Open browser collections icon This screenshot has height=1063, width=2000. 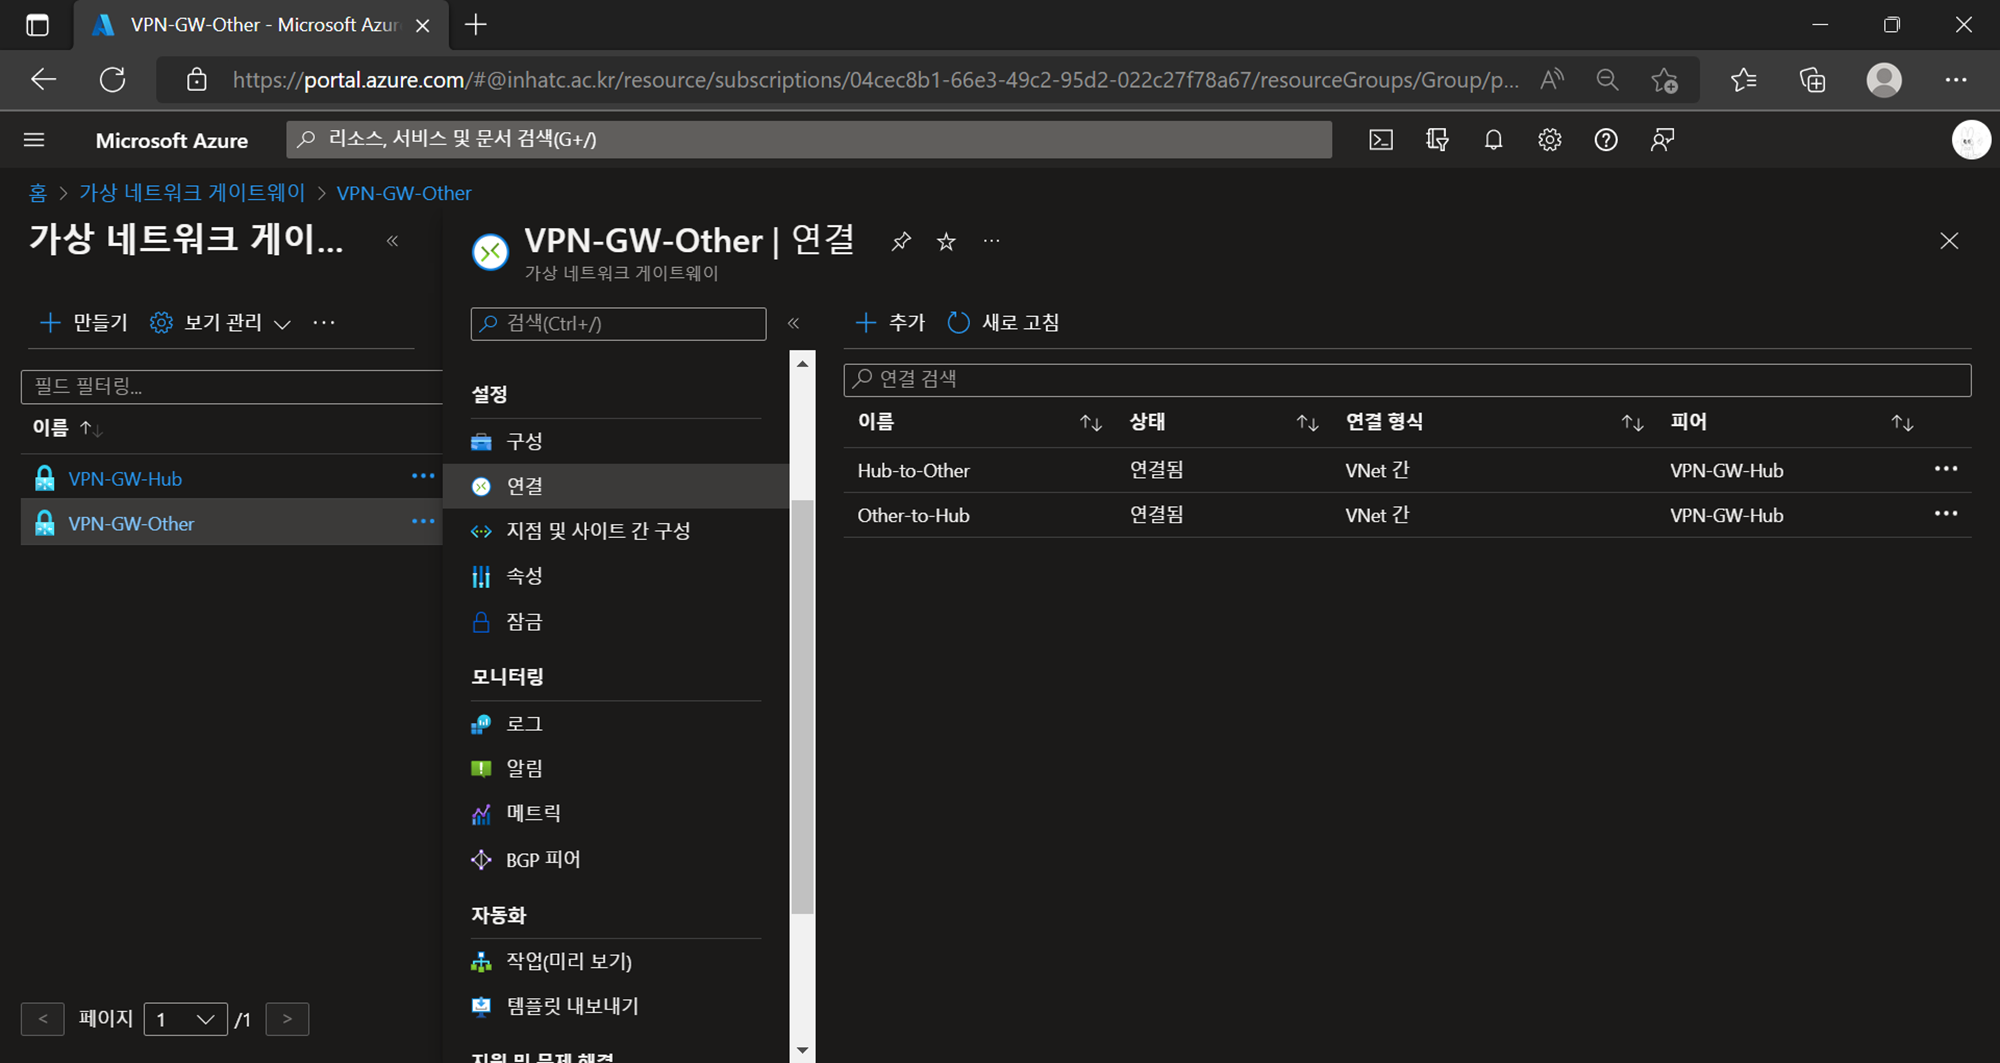pyautogui.click(x=1812, y=80)
